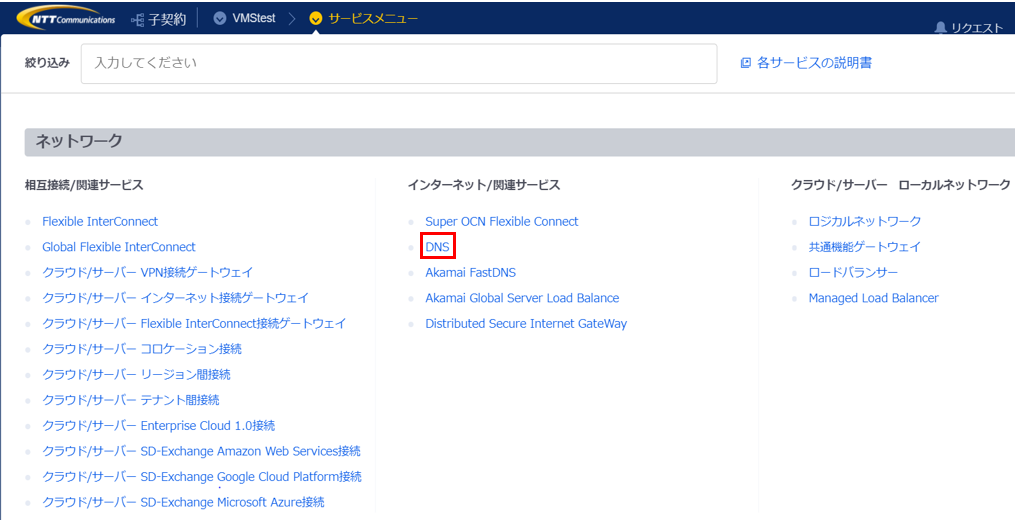1017x520 pixels.
Task: Click the ネットワーク section header
Action: [x=79, y=142]
